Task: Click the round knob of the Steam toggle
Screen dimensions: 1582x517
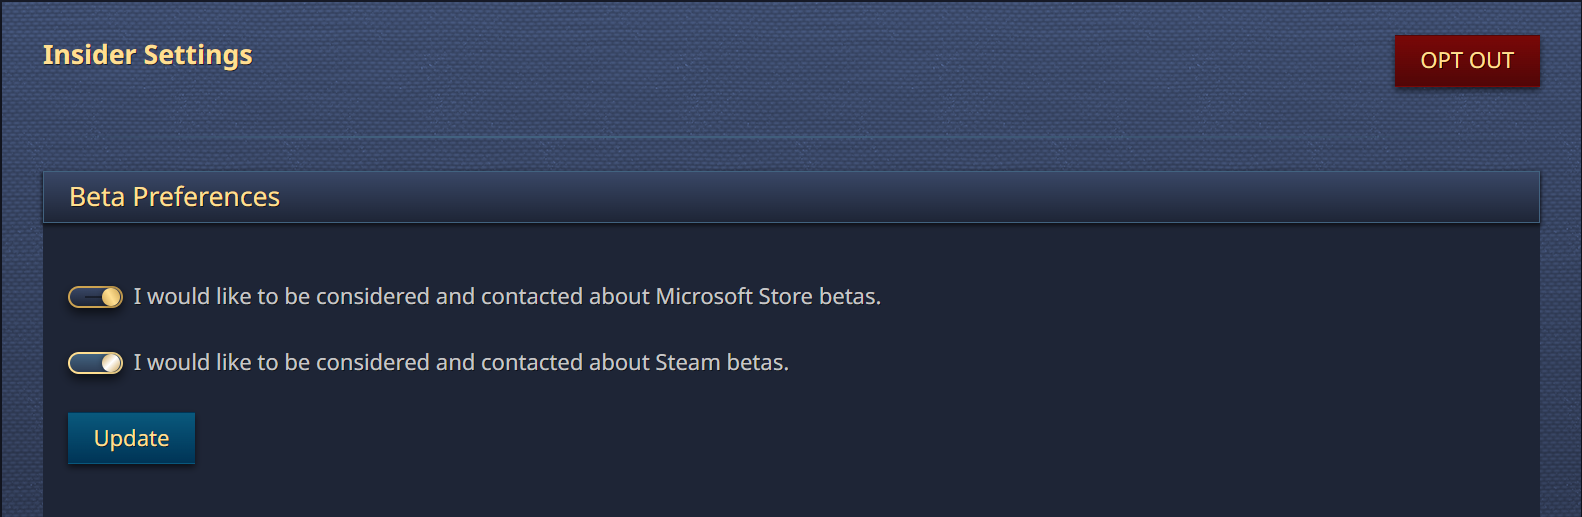Action: (x=111, y=363)
